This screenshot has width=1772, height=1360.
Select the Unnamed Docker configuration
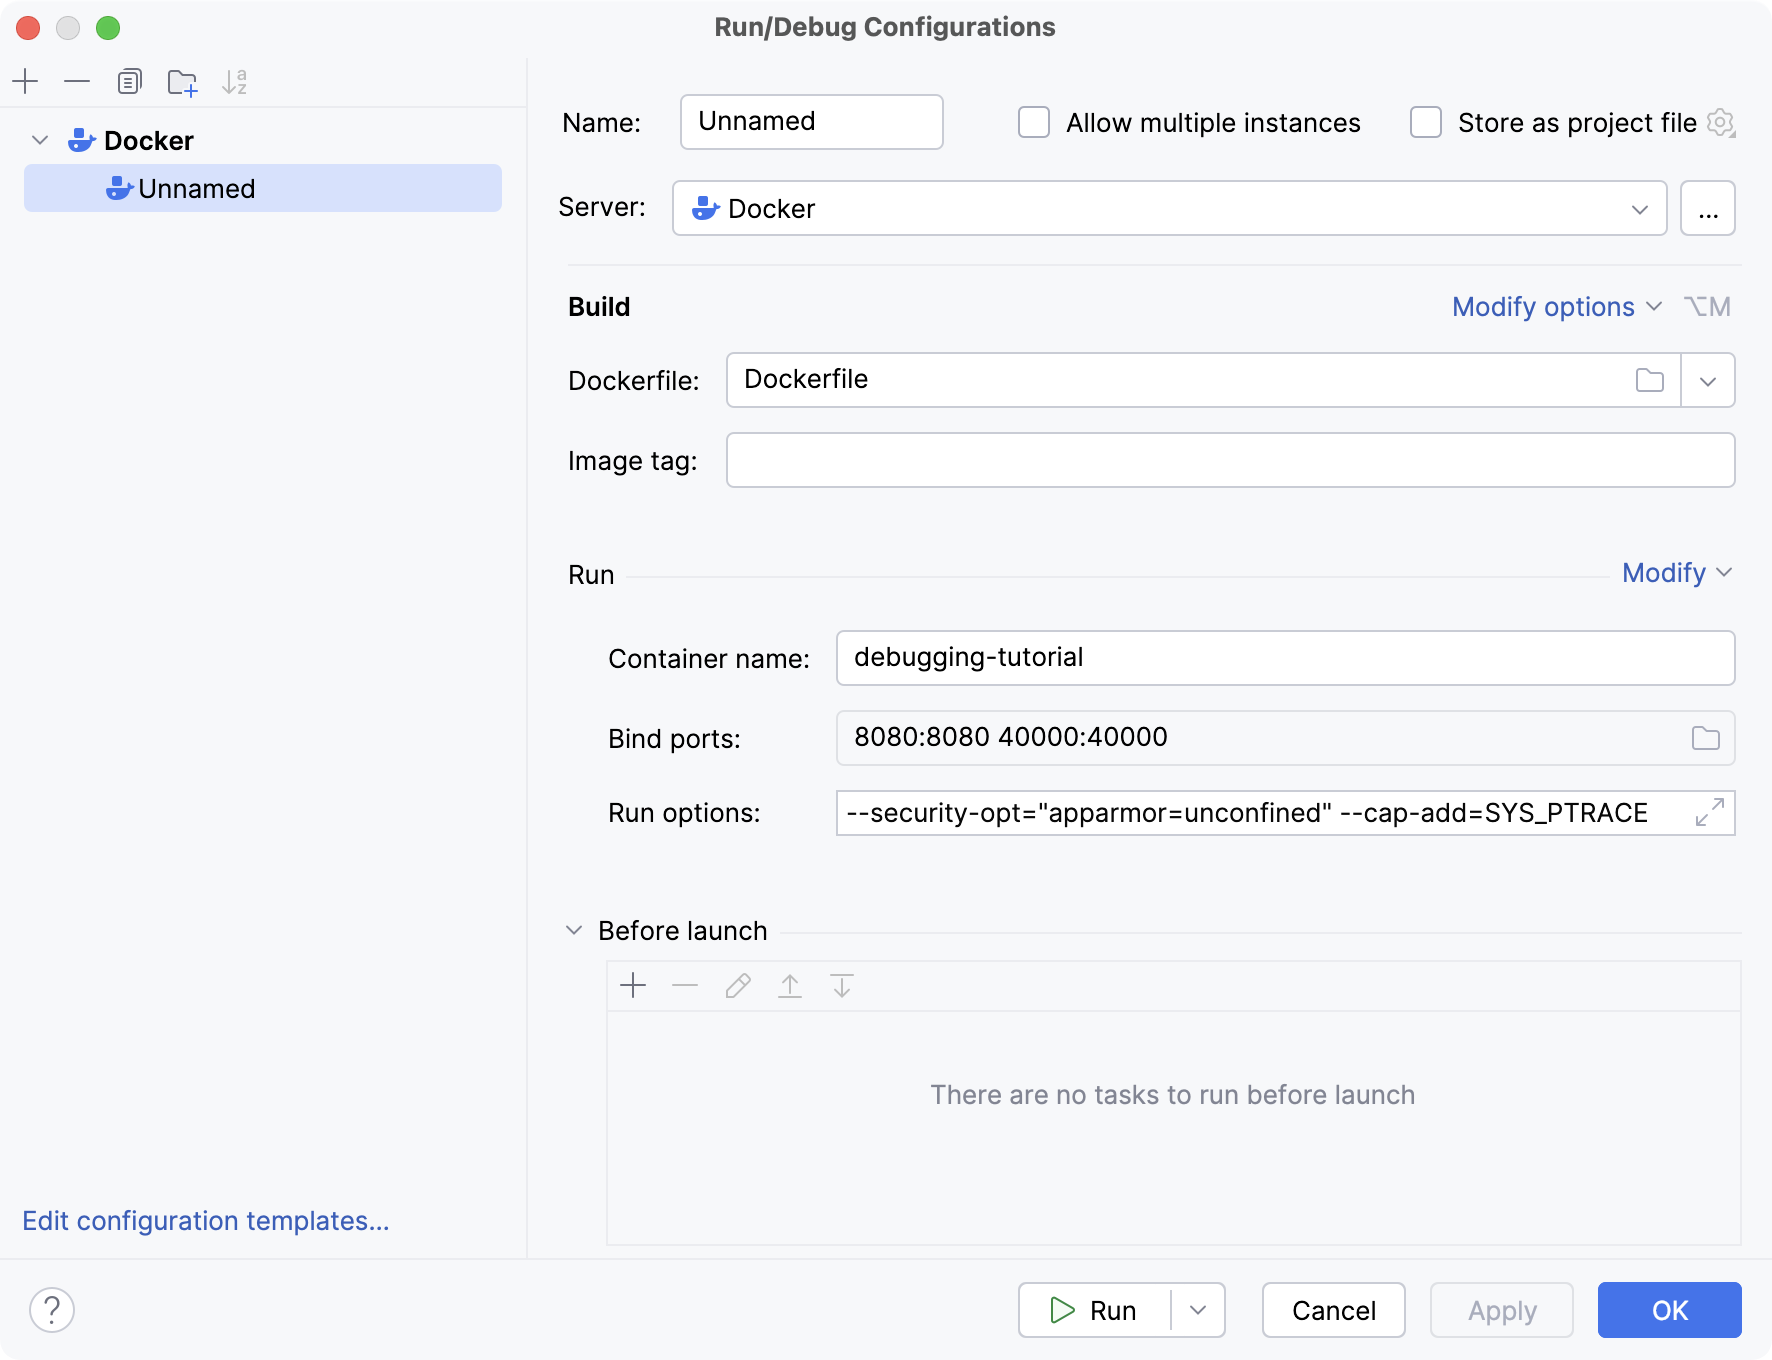(196, 188)
